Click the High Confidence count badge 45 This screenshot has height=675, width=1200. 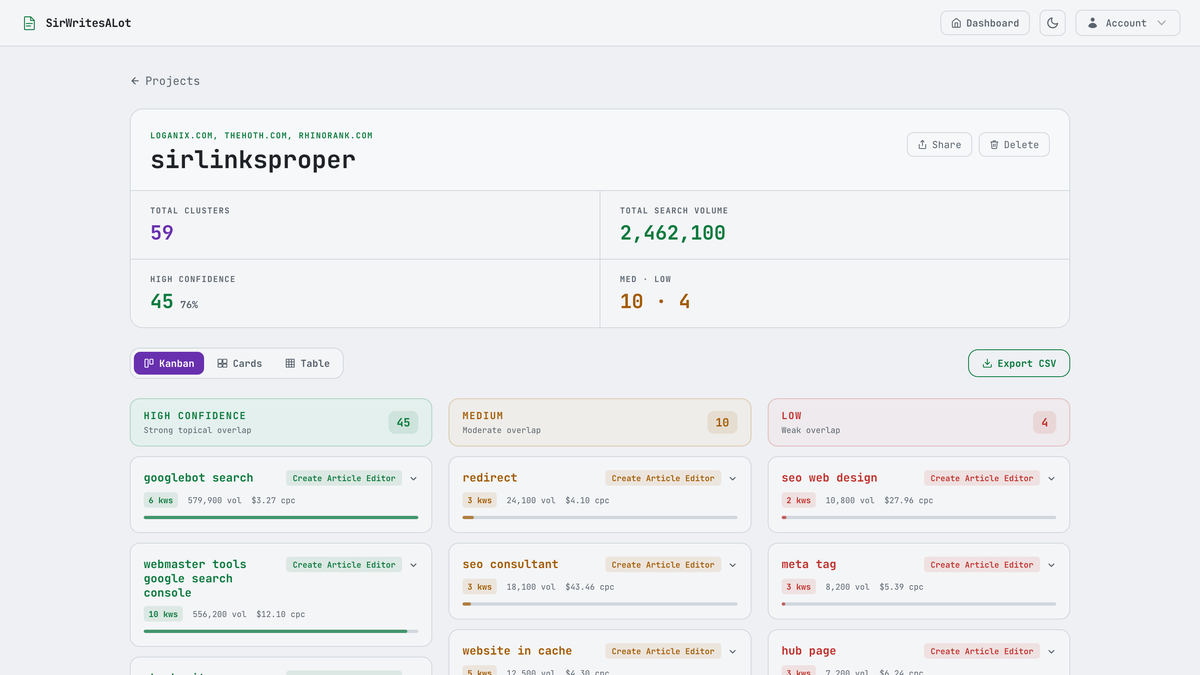403,423
